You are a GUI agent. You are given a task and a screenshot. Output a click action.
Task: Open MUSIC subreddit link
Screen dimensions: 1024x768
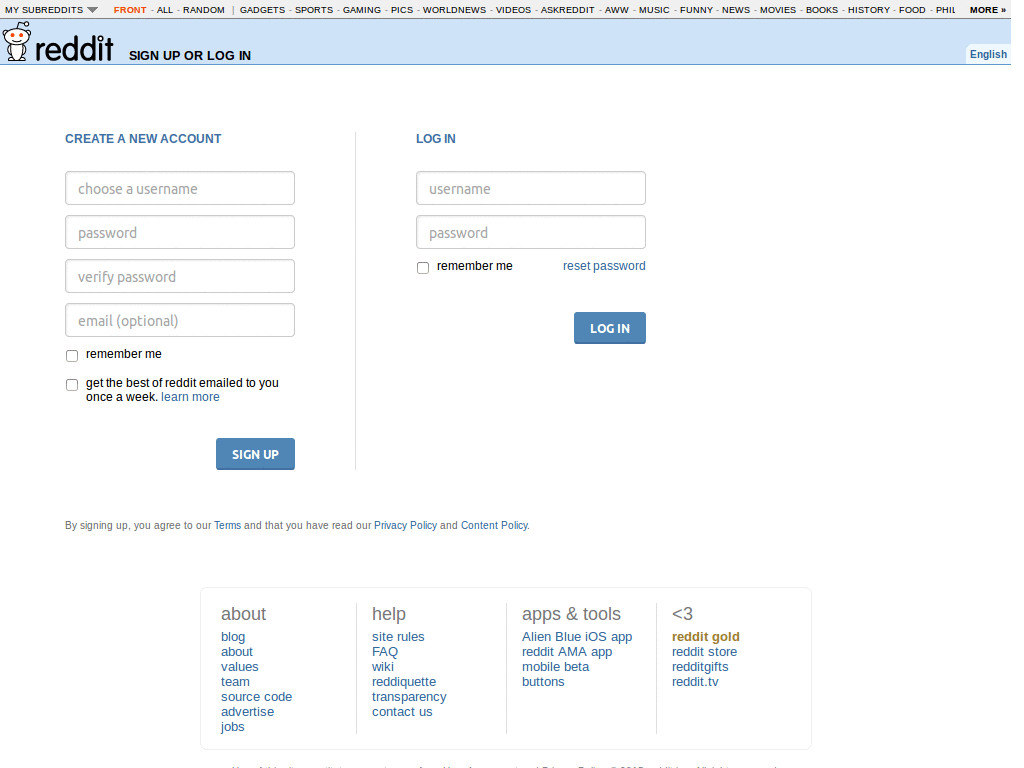coord(654,10)
